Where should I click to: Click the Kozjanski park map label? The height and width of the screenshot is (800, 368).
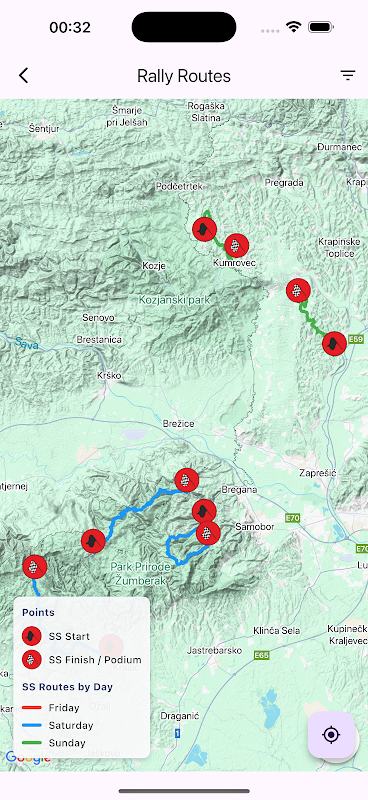175,299
